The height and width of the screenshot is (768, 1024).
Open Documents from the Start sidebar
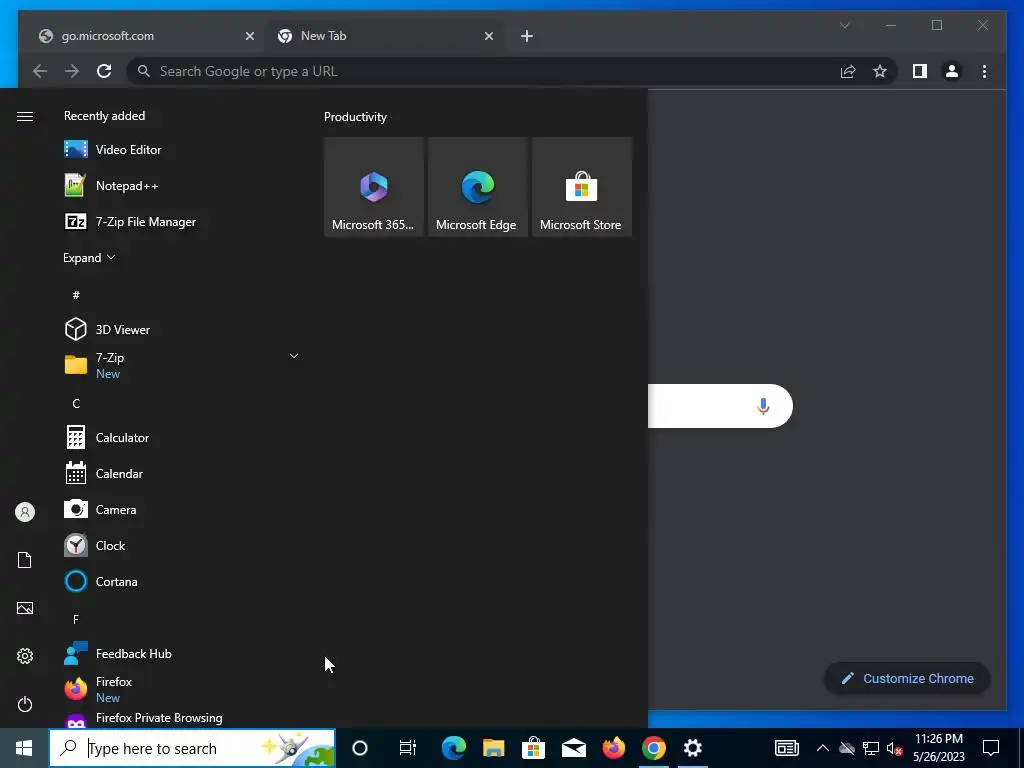25,560
